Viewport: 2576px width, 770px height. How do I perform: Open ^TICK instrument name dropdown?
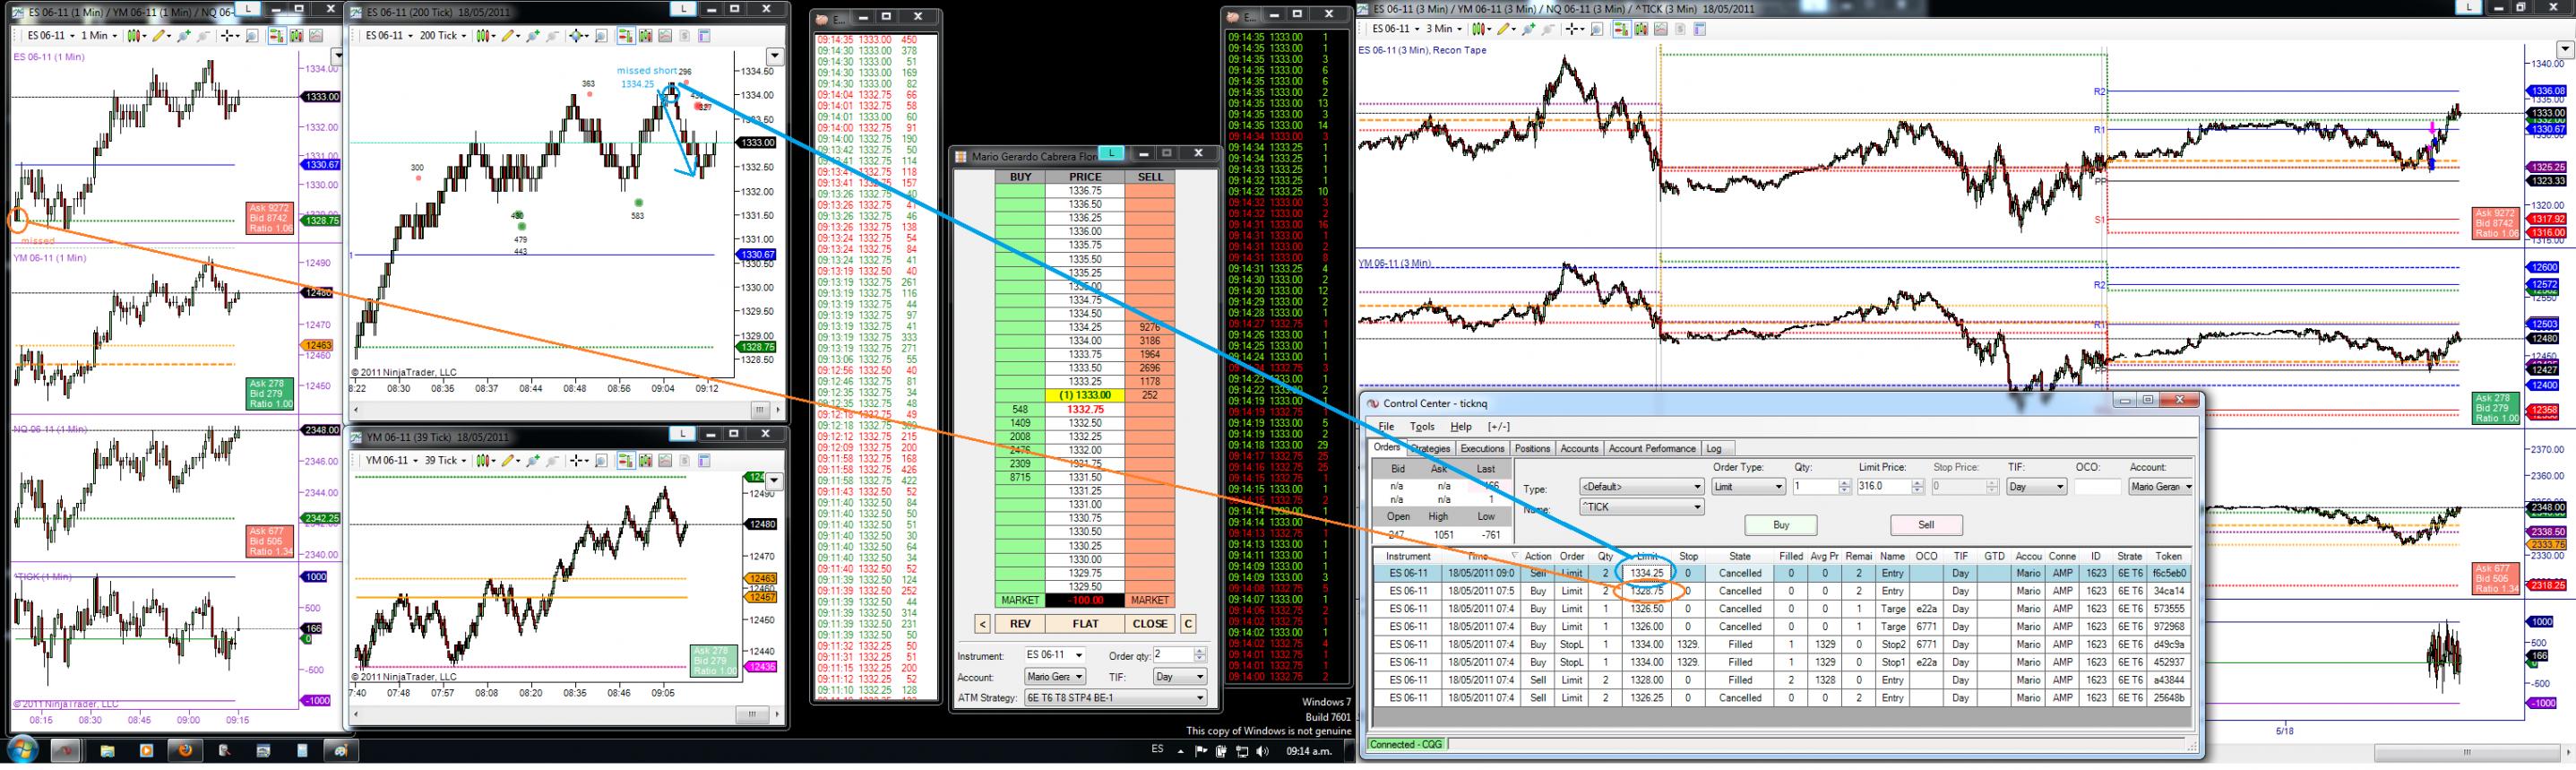coord(1643,507)
